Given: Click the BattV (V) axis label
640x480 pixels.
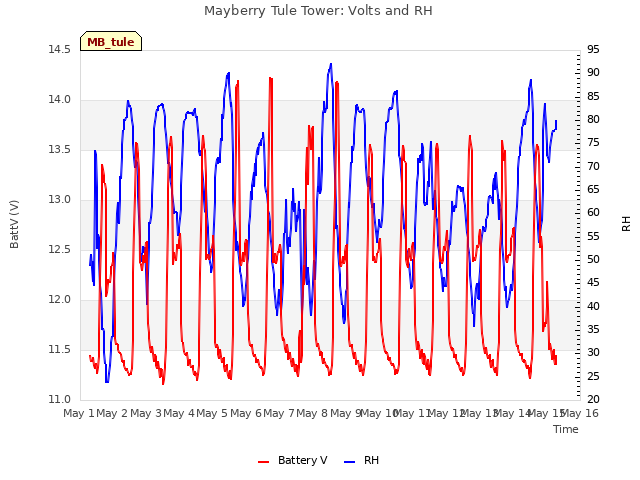Looking at the screenshot, I should pyautogui.click(x=14, y=224).
